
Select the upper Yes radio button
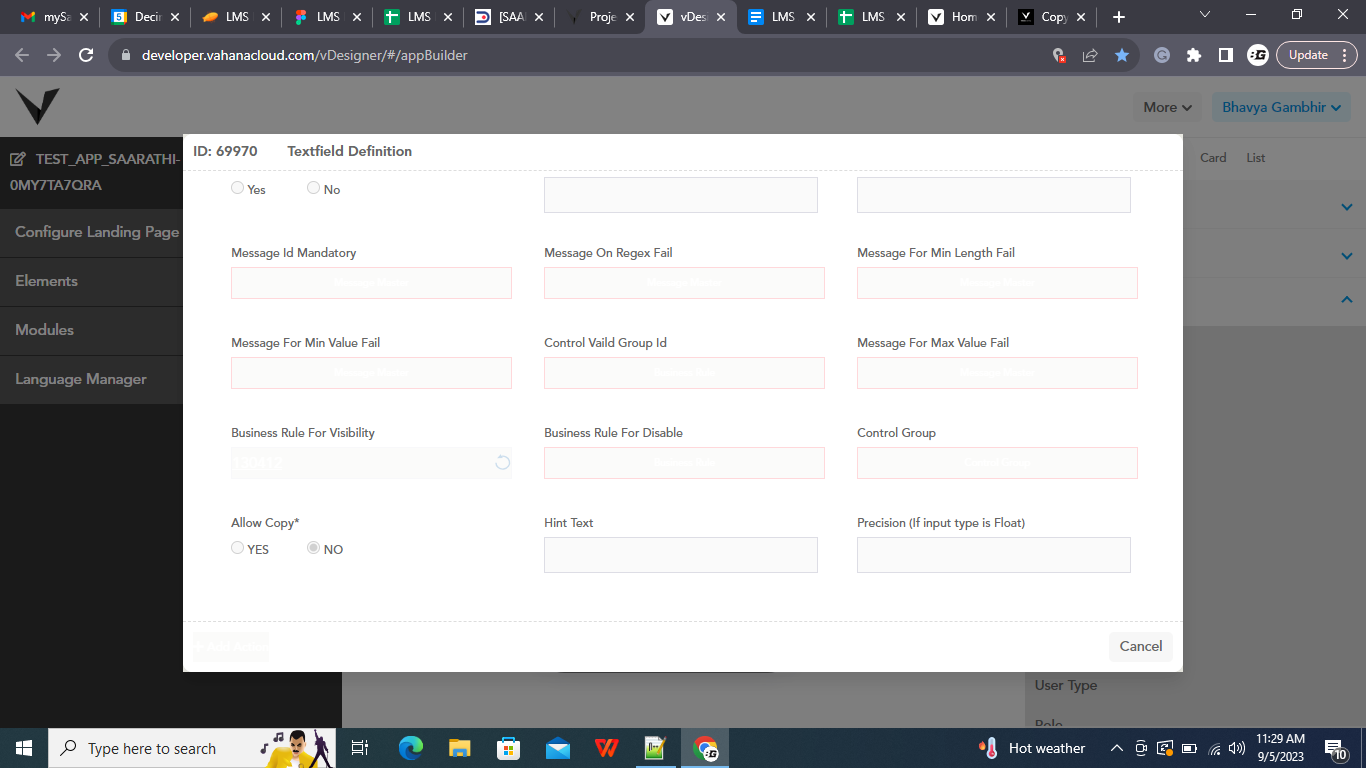(x=238, y=188)
